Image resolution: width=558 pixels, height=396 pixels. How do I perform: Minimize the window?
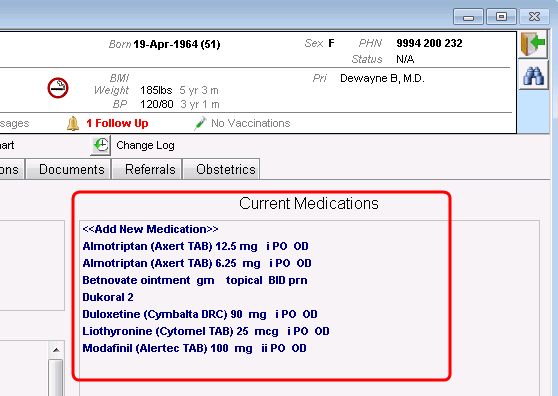click(x=468, y=17)
